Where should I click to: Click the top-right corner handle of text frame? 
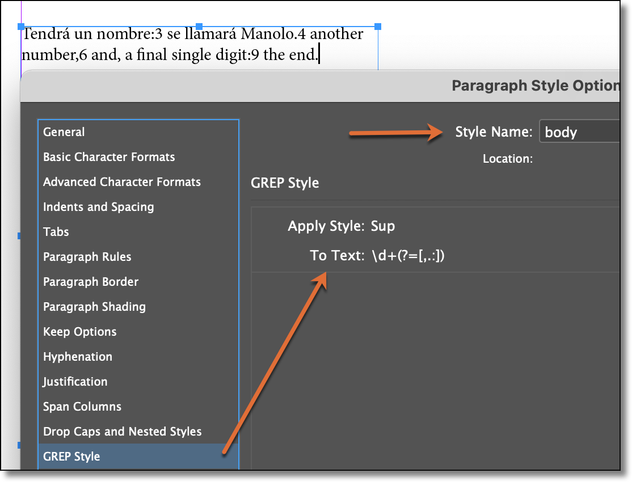tap(377, 26)
